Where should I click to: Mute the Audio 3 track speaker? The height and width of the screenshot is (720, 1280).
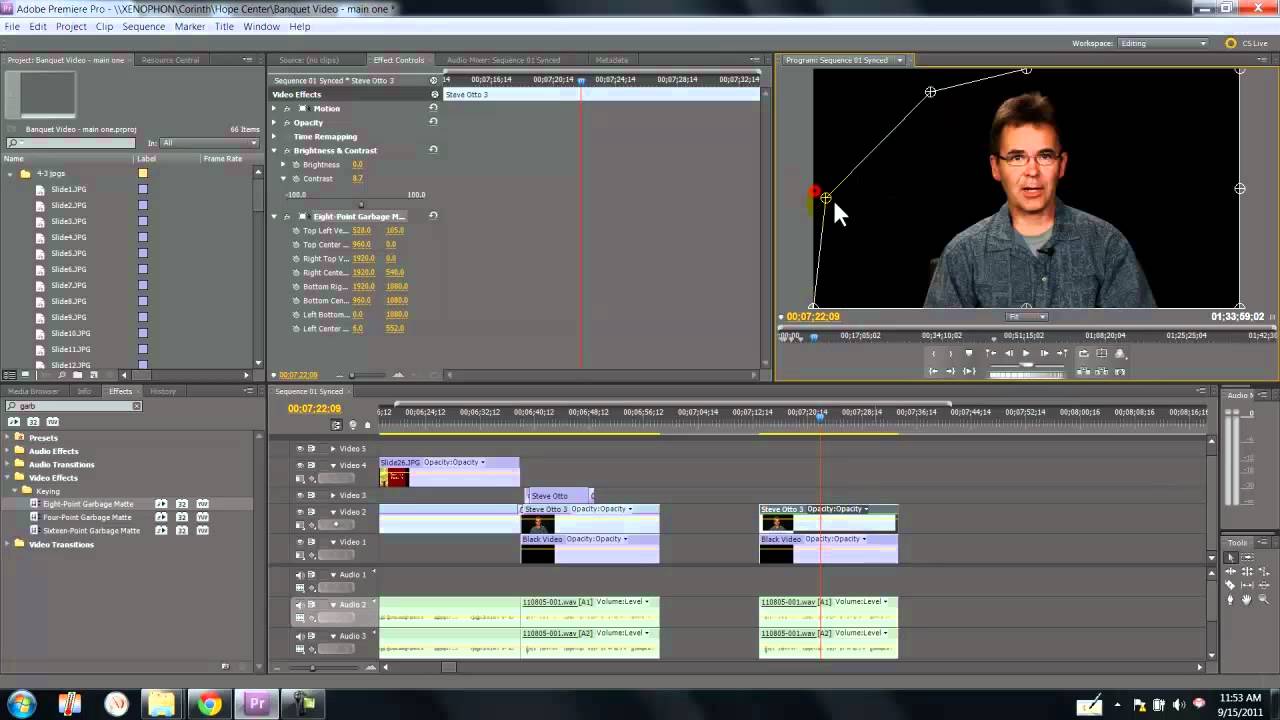(299, 636)
